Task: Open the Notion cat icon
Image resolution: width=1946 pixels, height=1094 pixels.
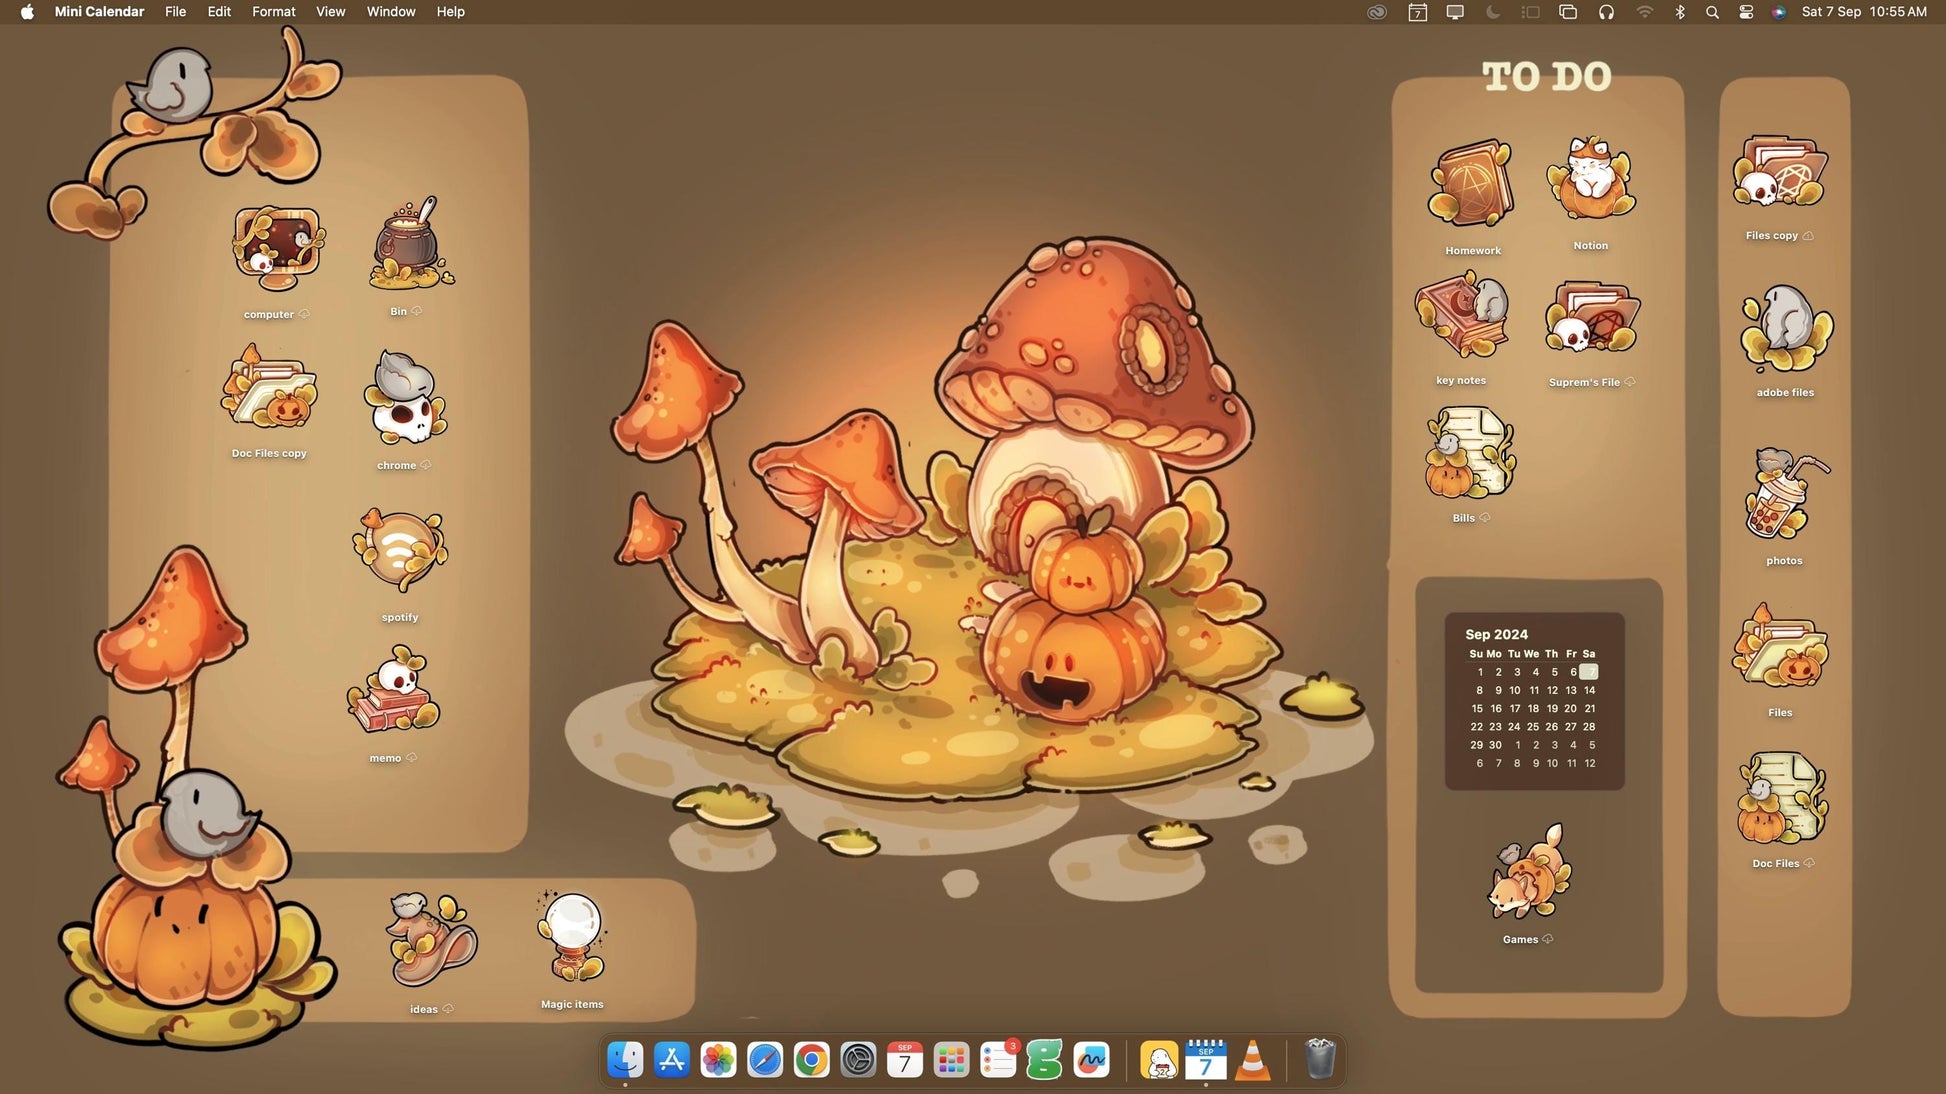Action: (x=1590, y=182)
